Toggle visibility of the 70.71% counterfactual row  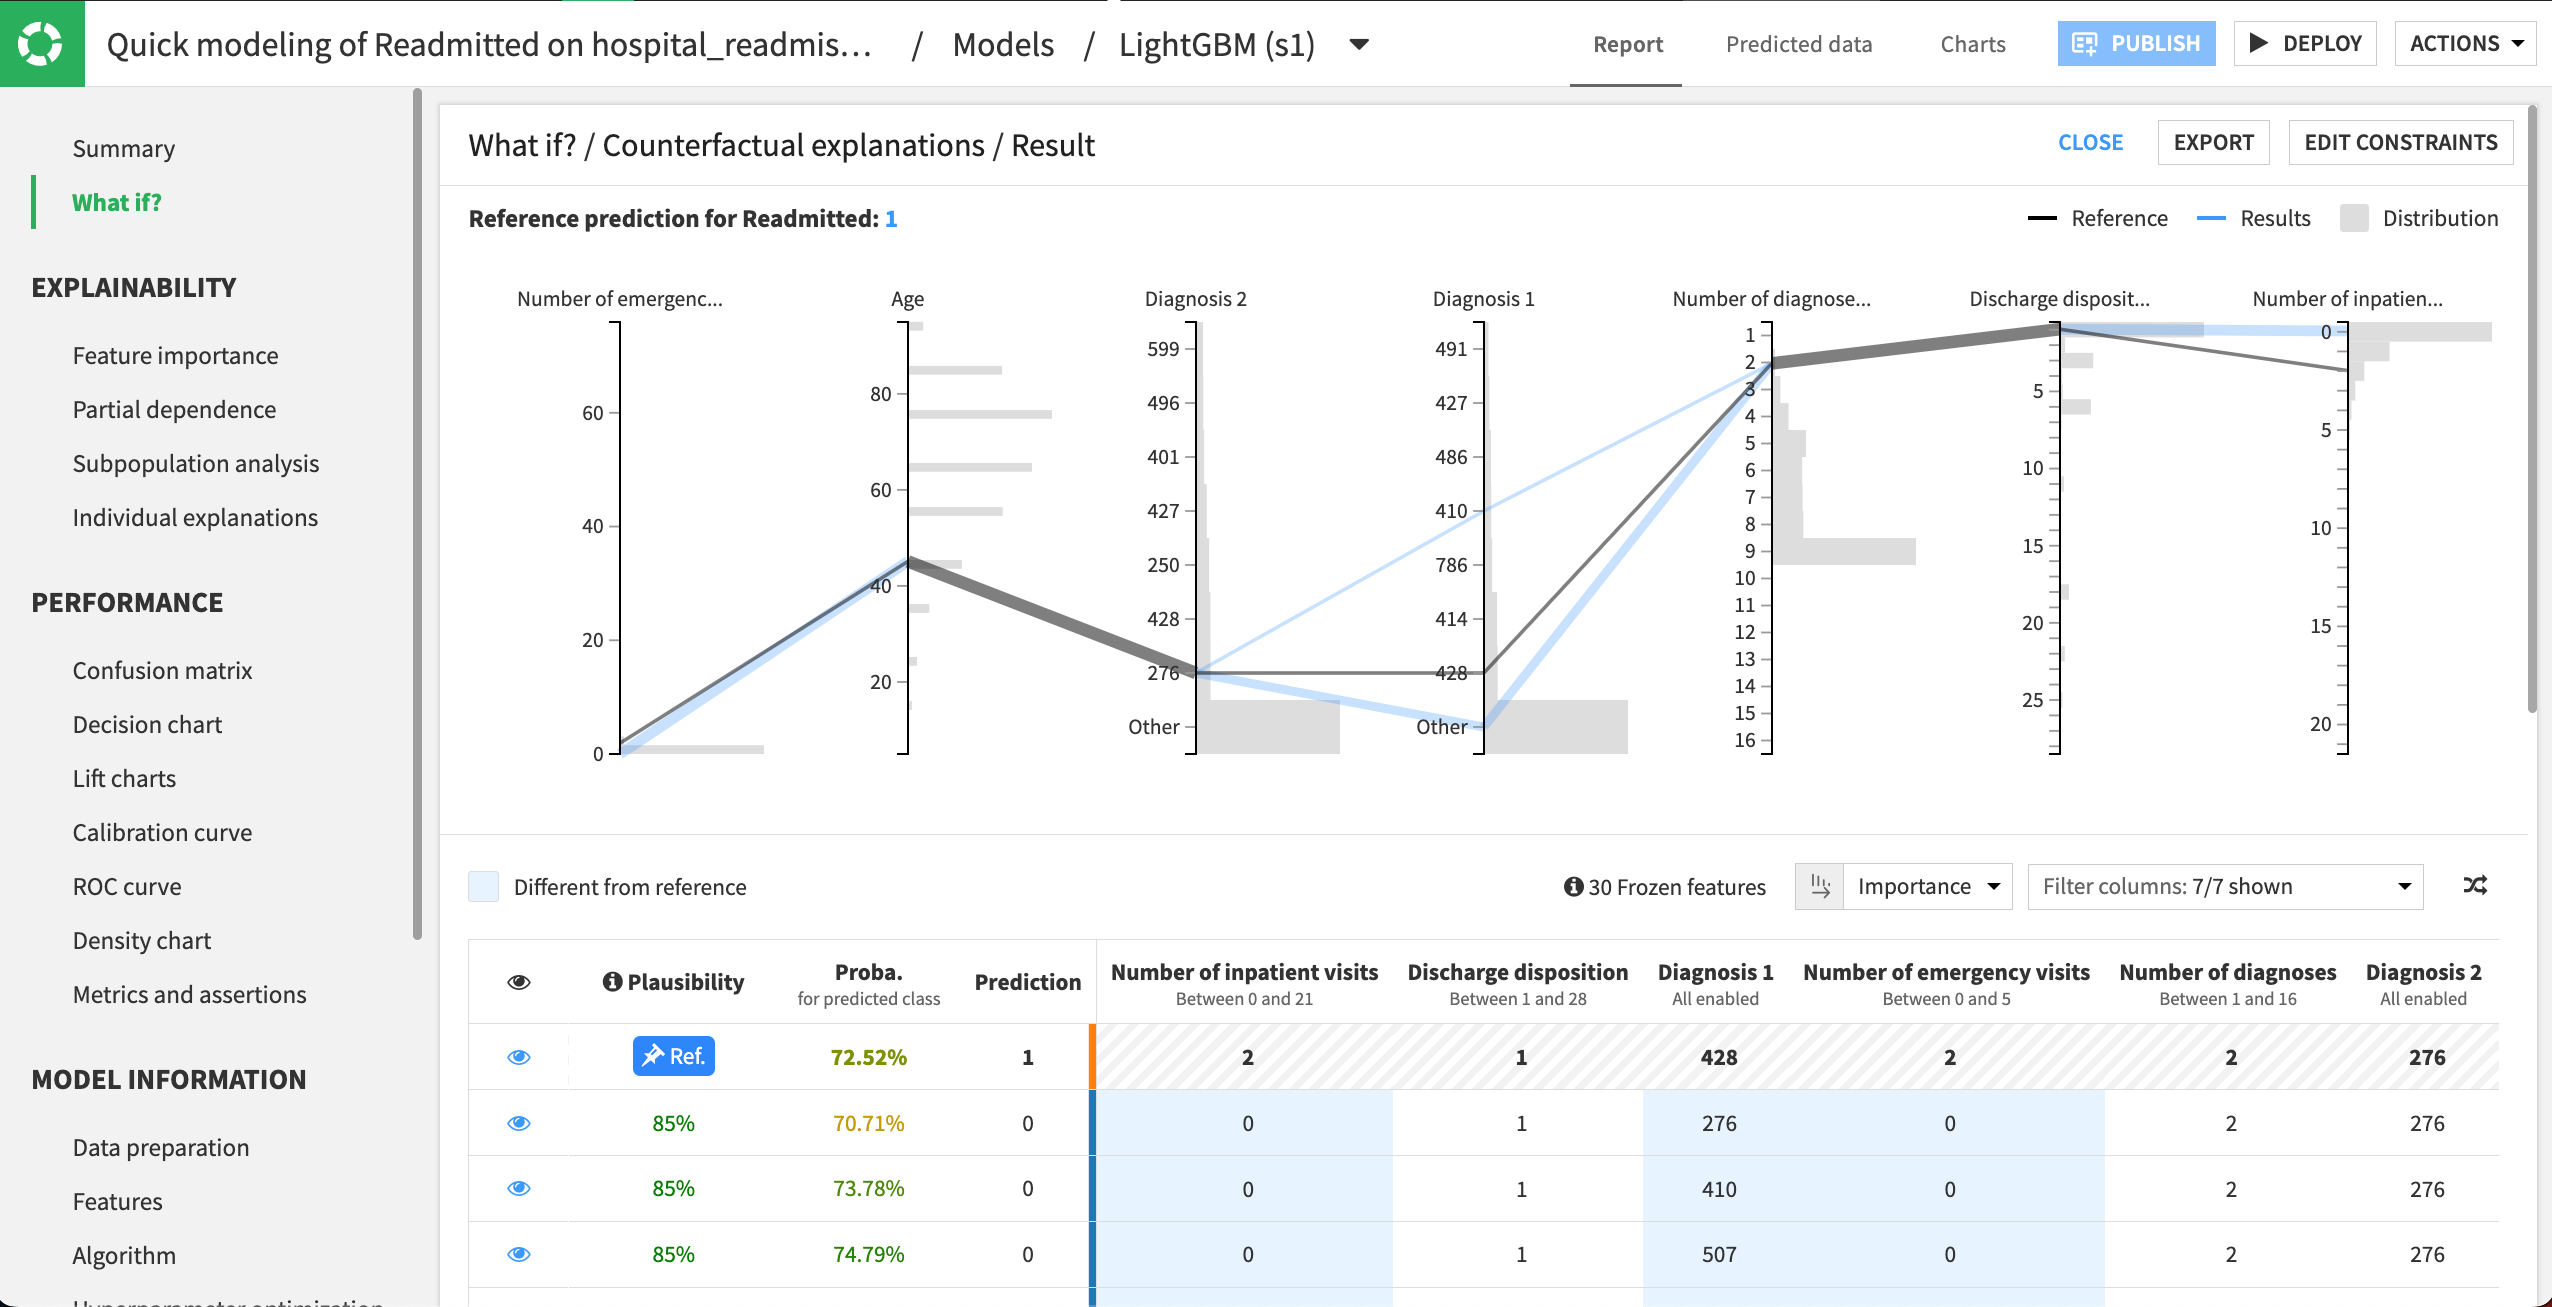519,1123
